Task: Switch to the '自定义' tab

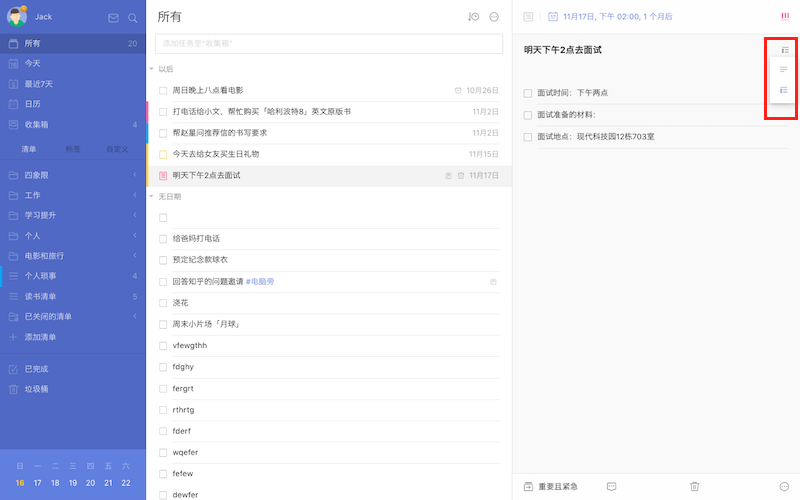Action: coord(117,149)
